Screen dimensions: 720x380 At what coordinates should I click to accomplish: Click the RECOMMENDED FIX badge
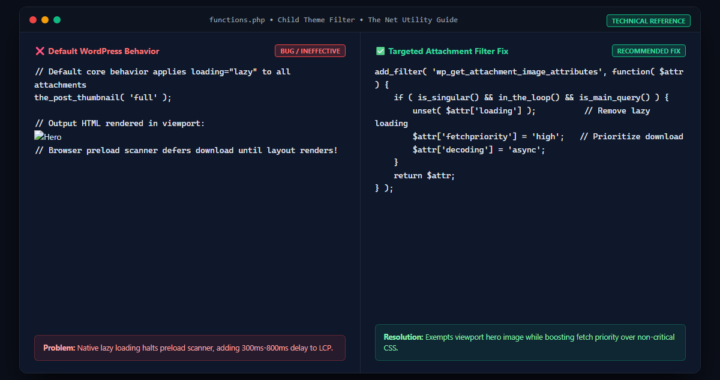[648, 51]
